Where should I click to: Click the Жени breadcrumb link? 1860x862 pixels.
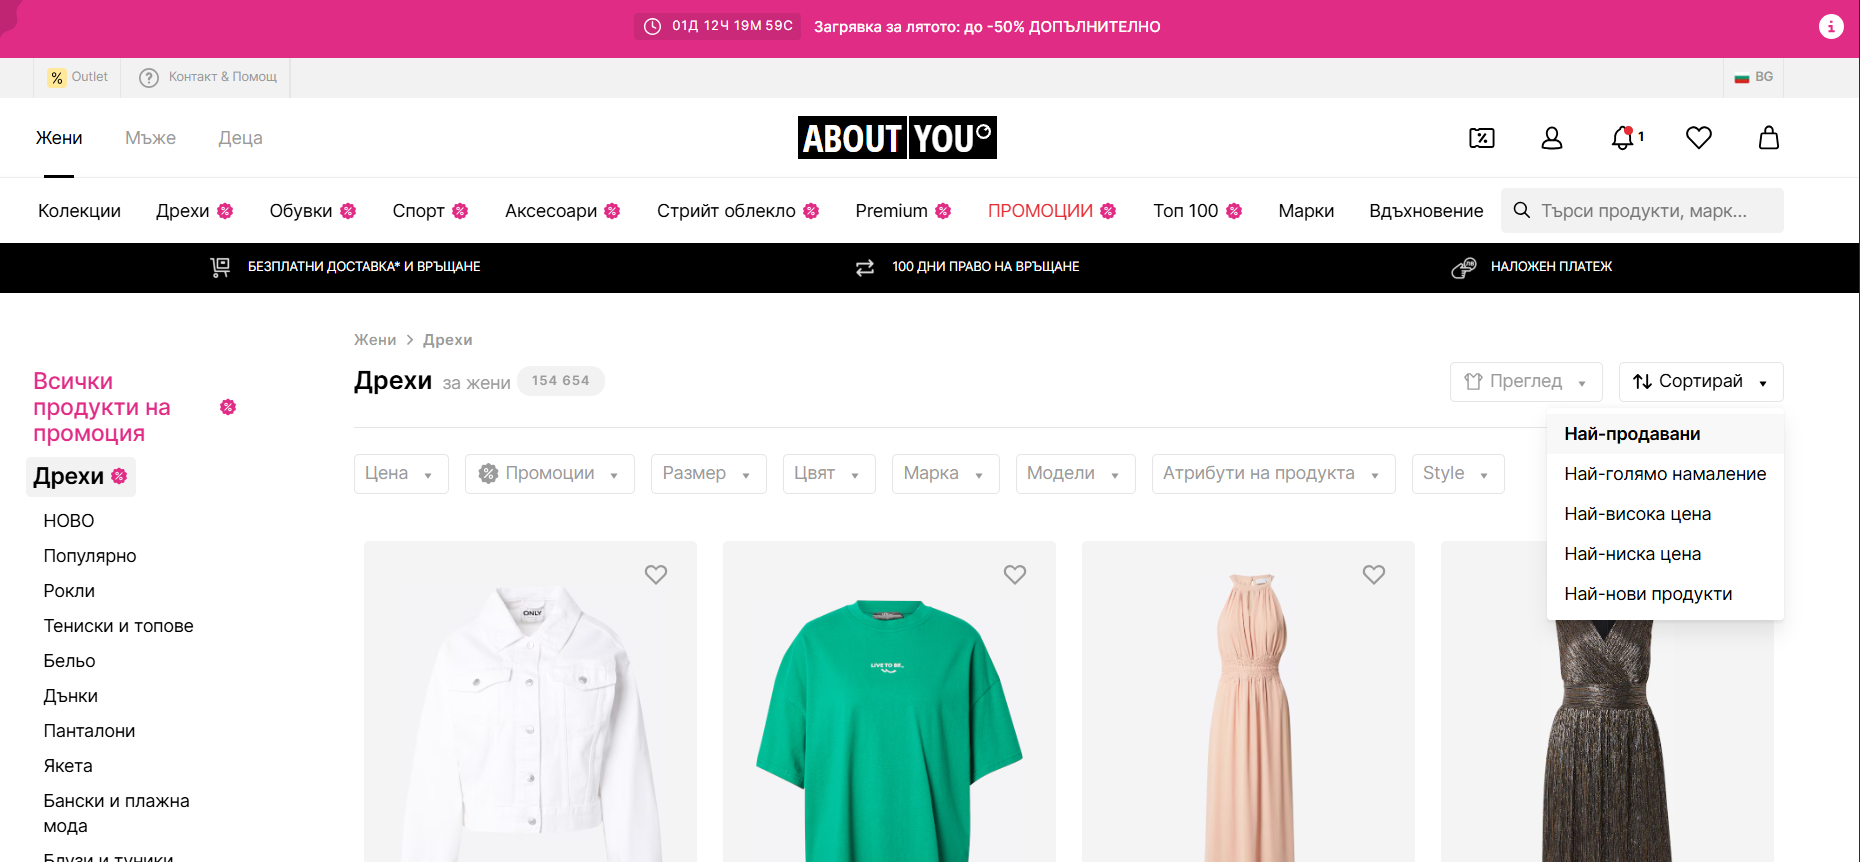[375, 340]
